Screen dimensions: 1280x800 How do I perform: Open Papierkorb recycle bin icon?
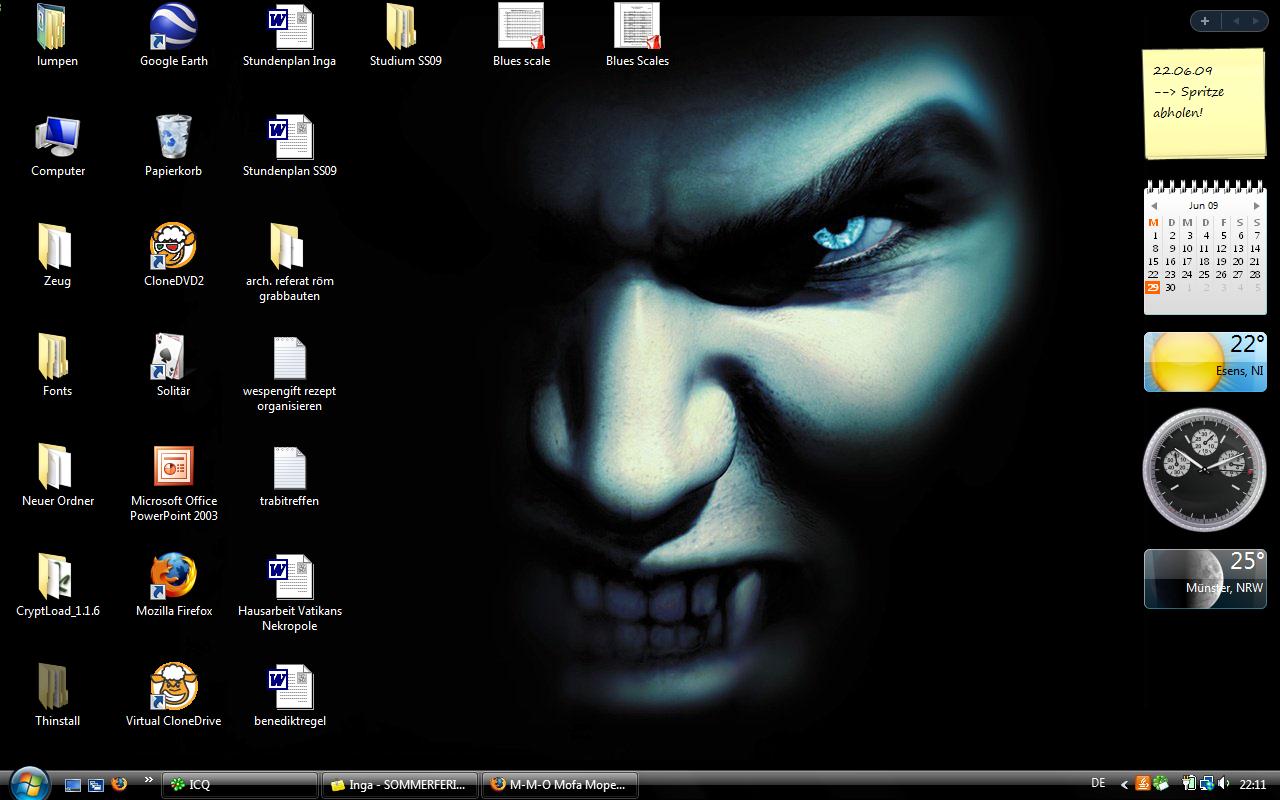pyautogui.click(x=173, y=139)
